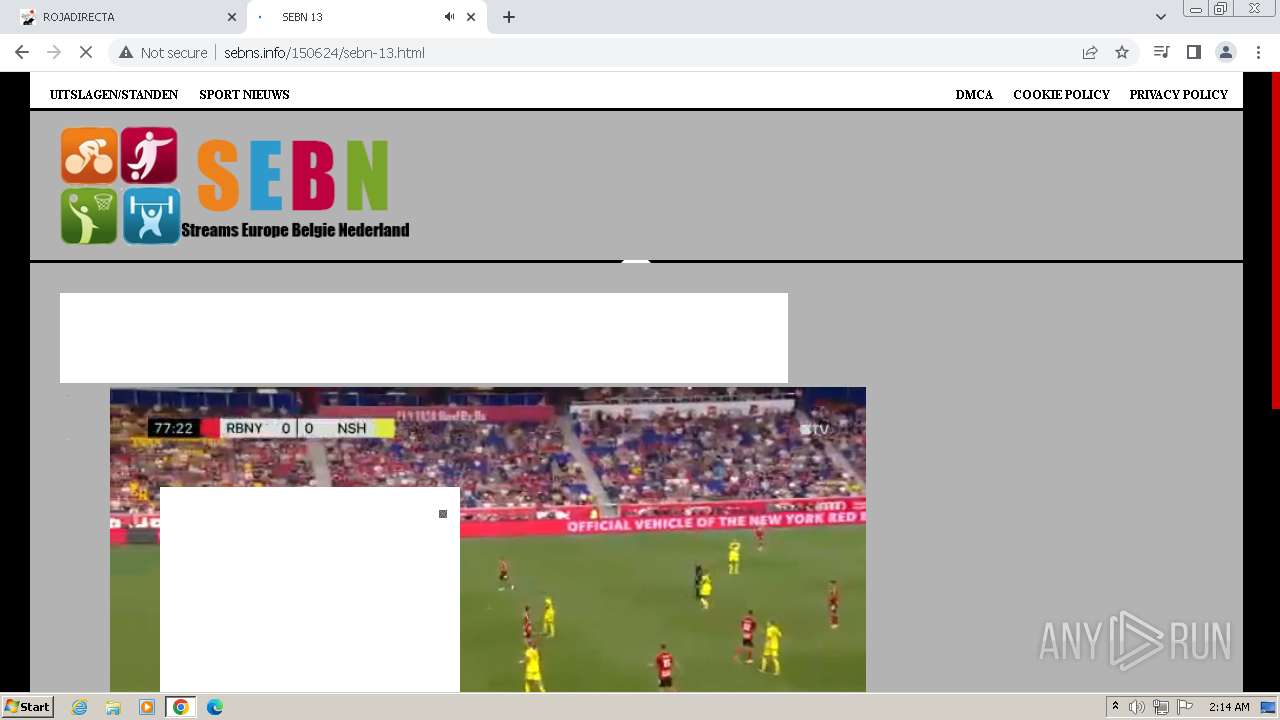The height and width of the screenshot is (720, 1280).
Task: Launch Internet Explorer from taskbar
Action: coord(79,707)
